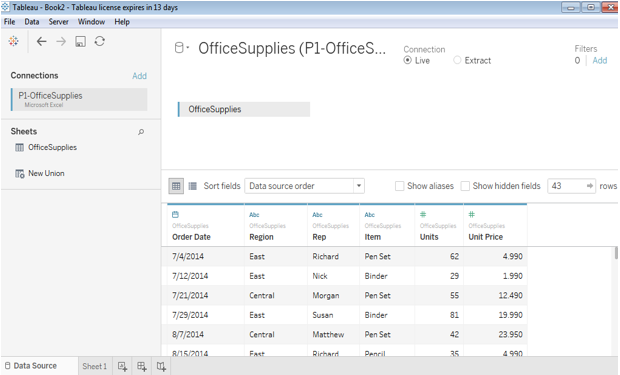Image resolution: width=620 pixels, height=375 pixels.
Task: Click the data source title OfficeSupplies
Action: [x=292, y=48]
